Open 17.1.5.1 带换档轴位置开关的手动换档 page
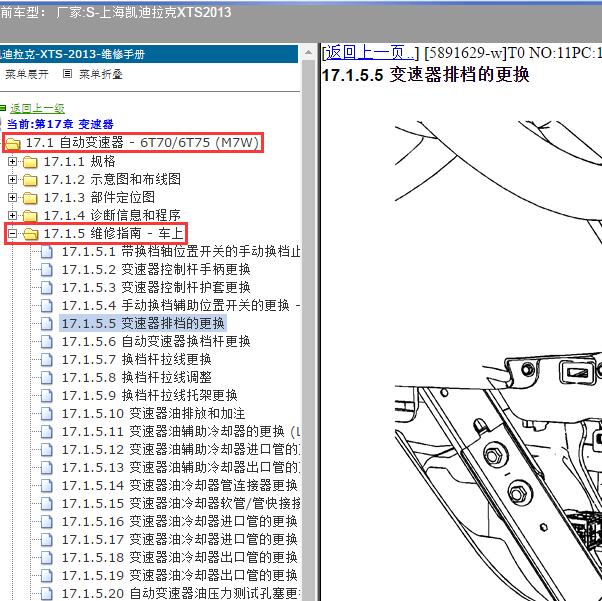The height and width of the screenshot is (601, 602). tap(181, 252)
